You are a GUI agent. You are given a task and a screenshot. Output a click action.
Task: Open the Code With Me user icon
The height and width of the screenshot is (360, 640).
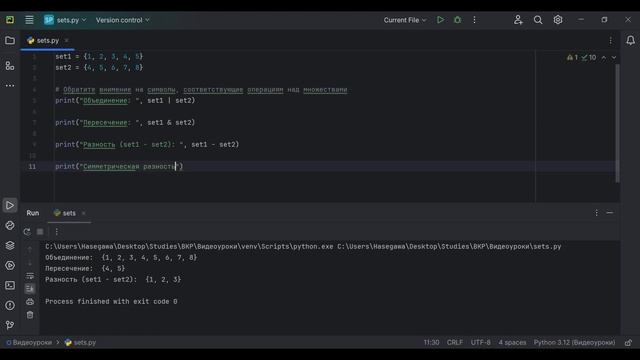coord(518,20)
